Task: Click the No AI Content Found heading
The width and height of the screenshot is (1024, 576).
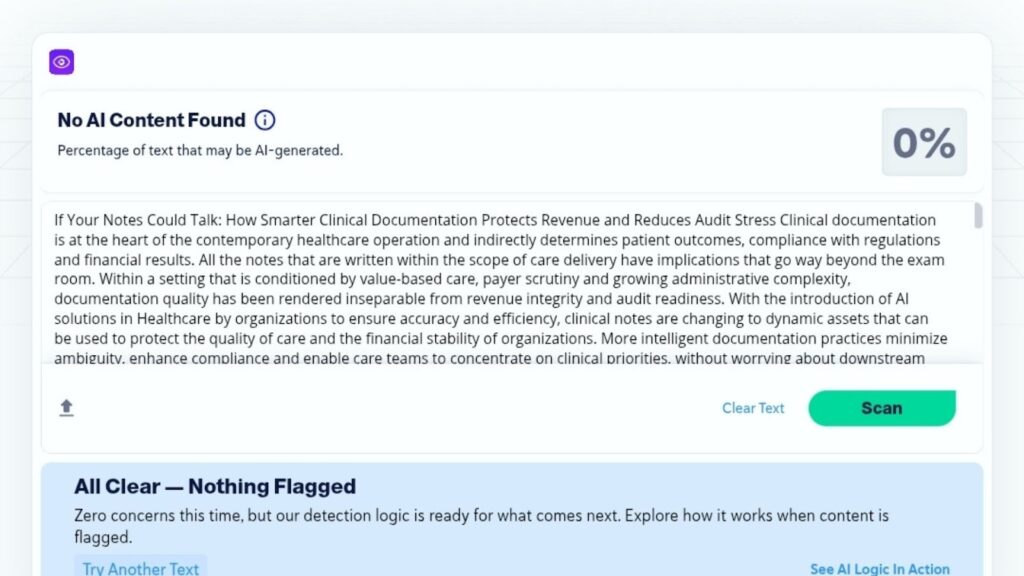Action: point(151,120)
